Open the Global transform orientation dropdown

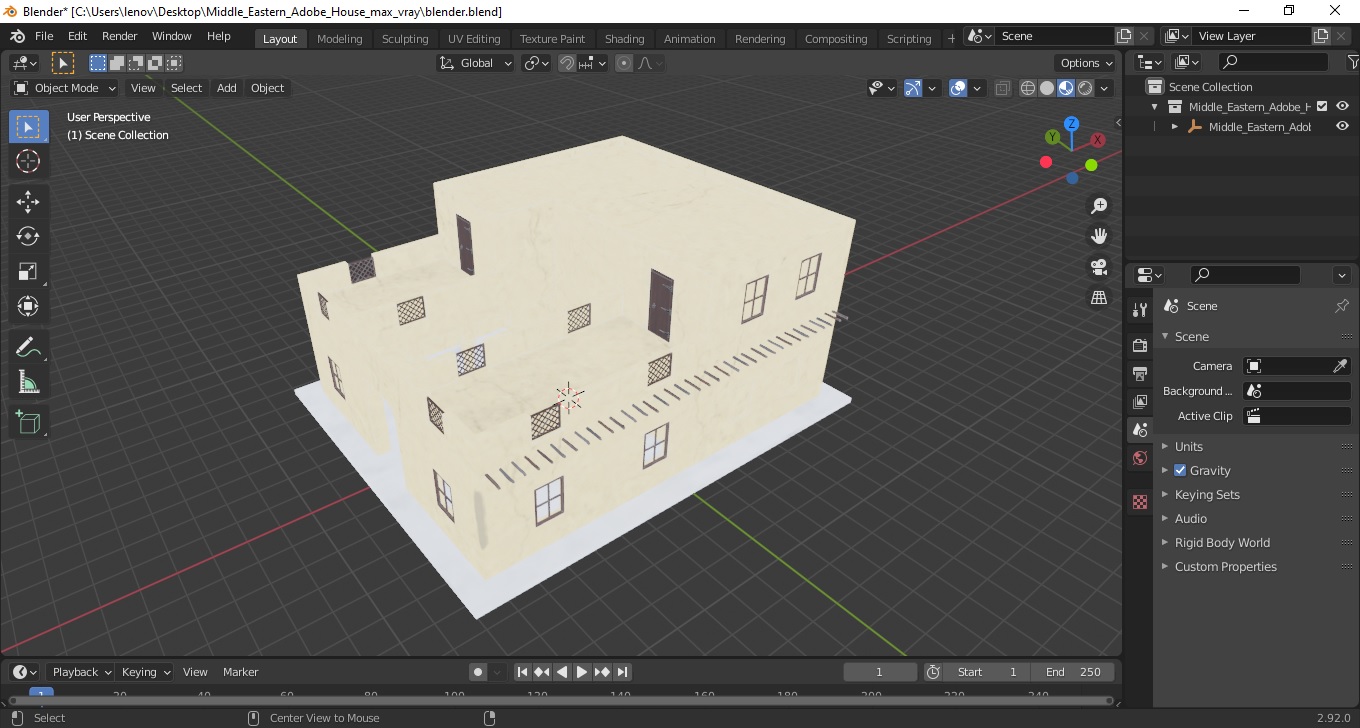(x=476, y=63)
